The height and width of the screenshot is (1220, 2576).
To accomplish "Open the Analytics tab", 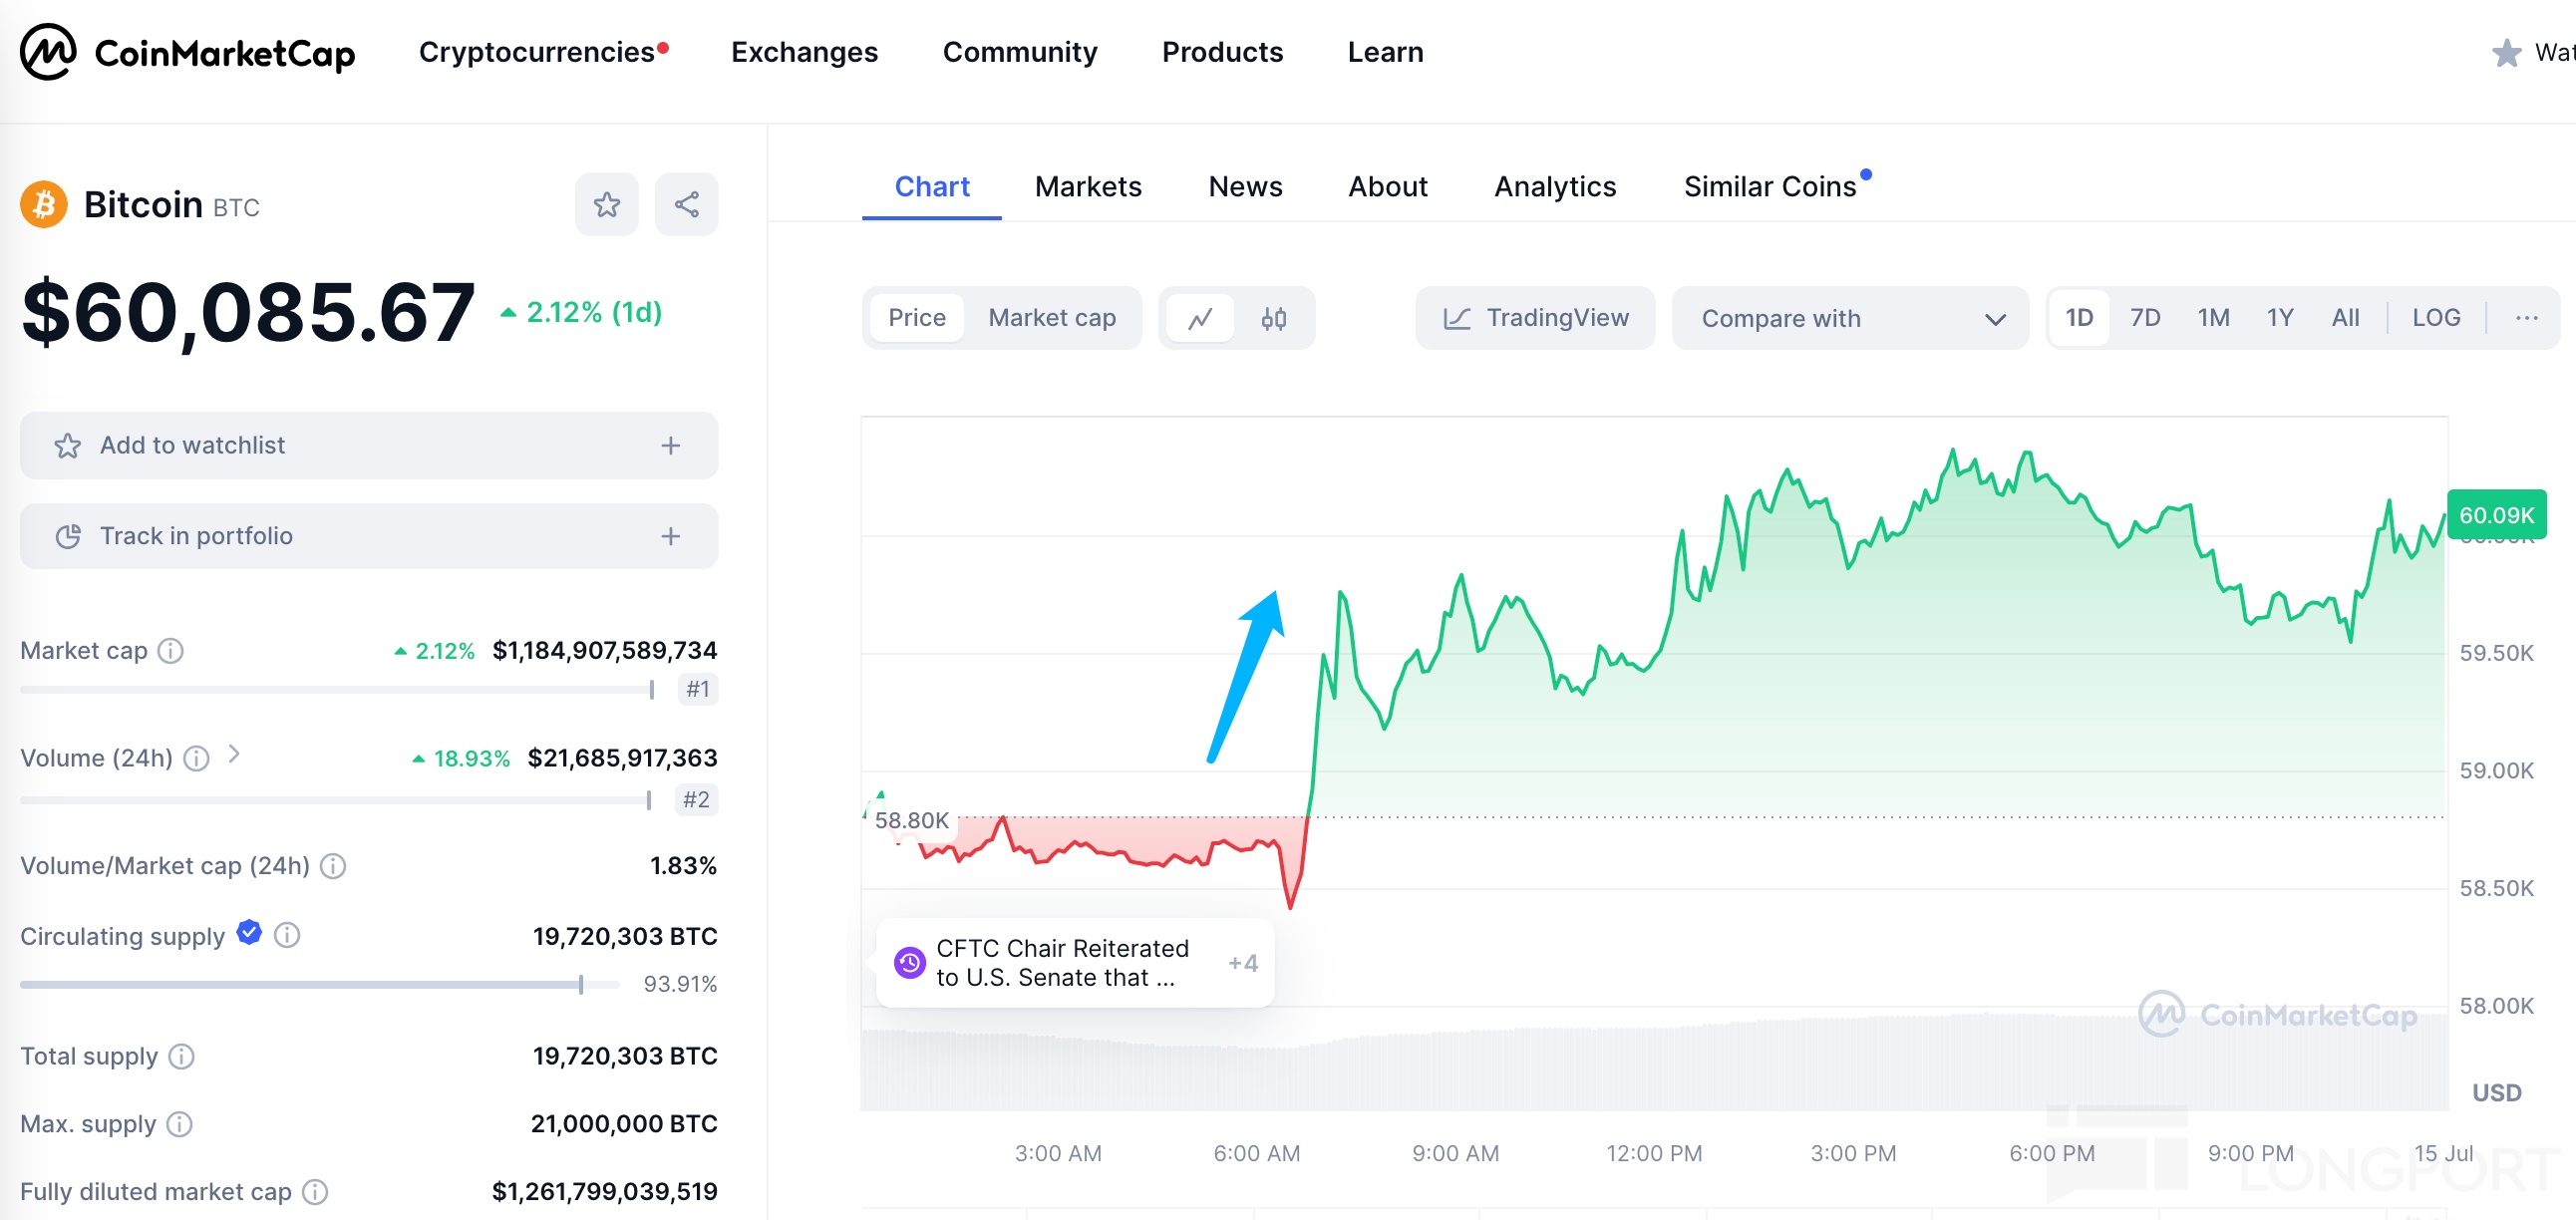I will (1555, 187).
